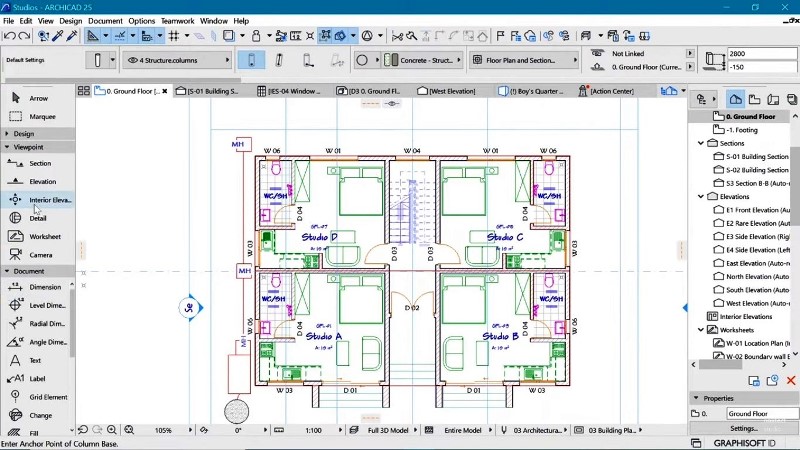Select the Marquee tool
Screen dimensions: 800x450
(x=42, y=116)
